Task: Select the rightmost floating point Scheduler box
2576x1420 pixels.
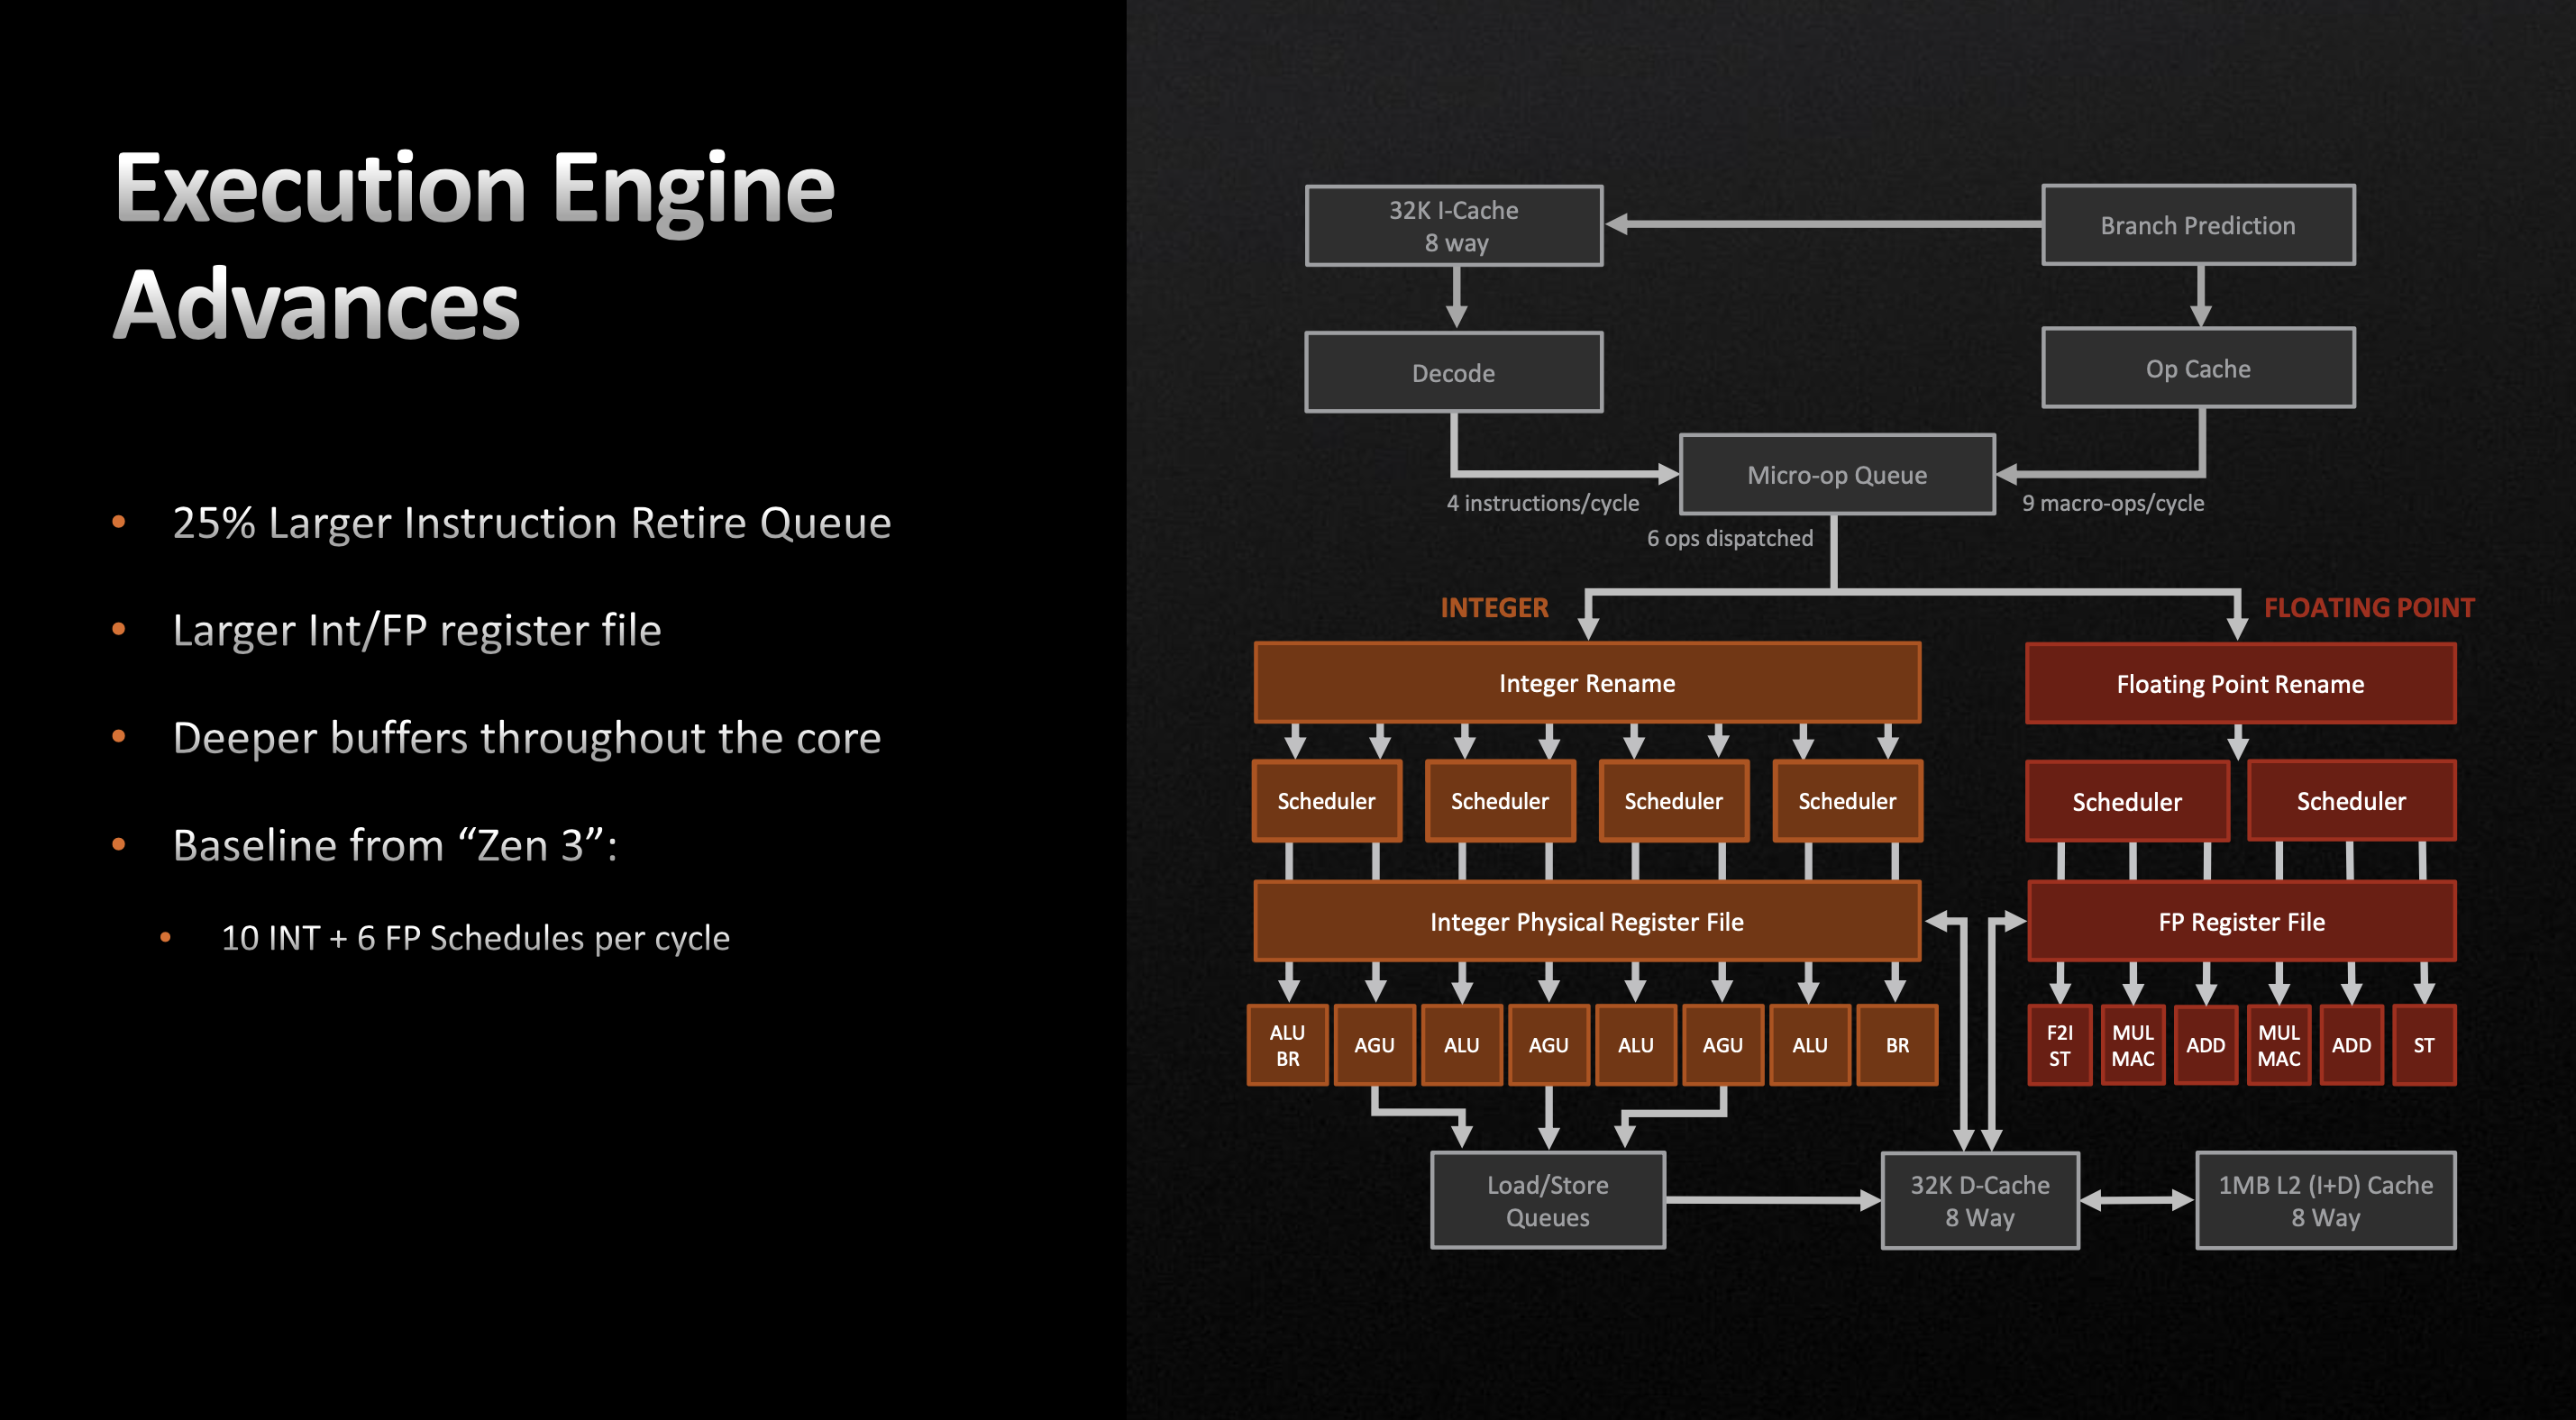Action: [x=2351, y=800]
